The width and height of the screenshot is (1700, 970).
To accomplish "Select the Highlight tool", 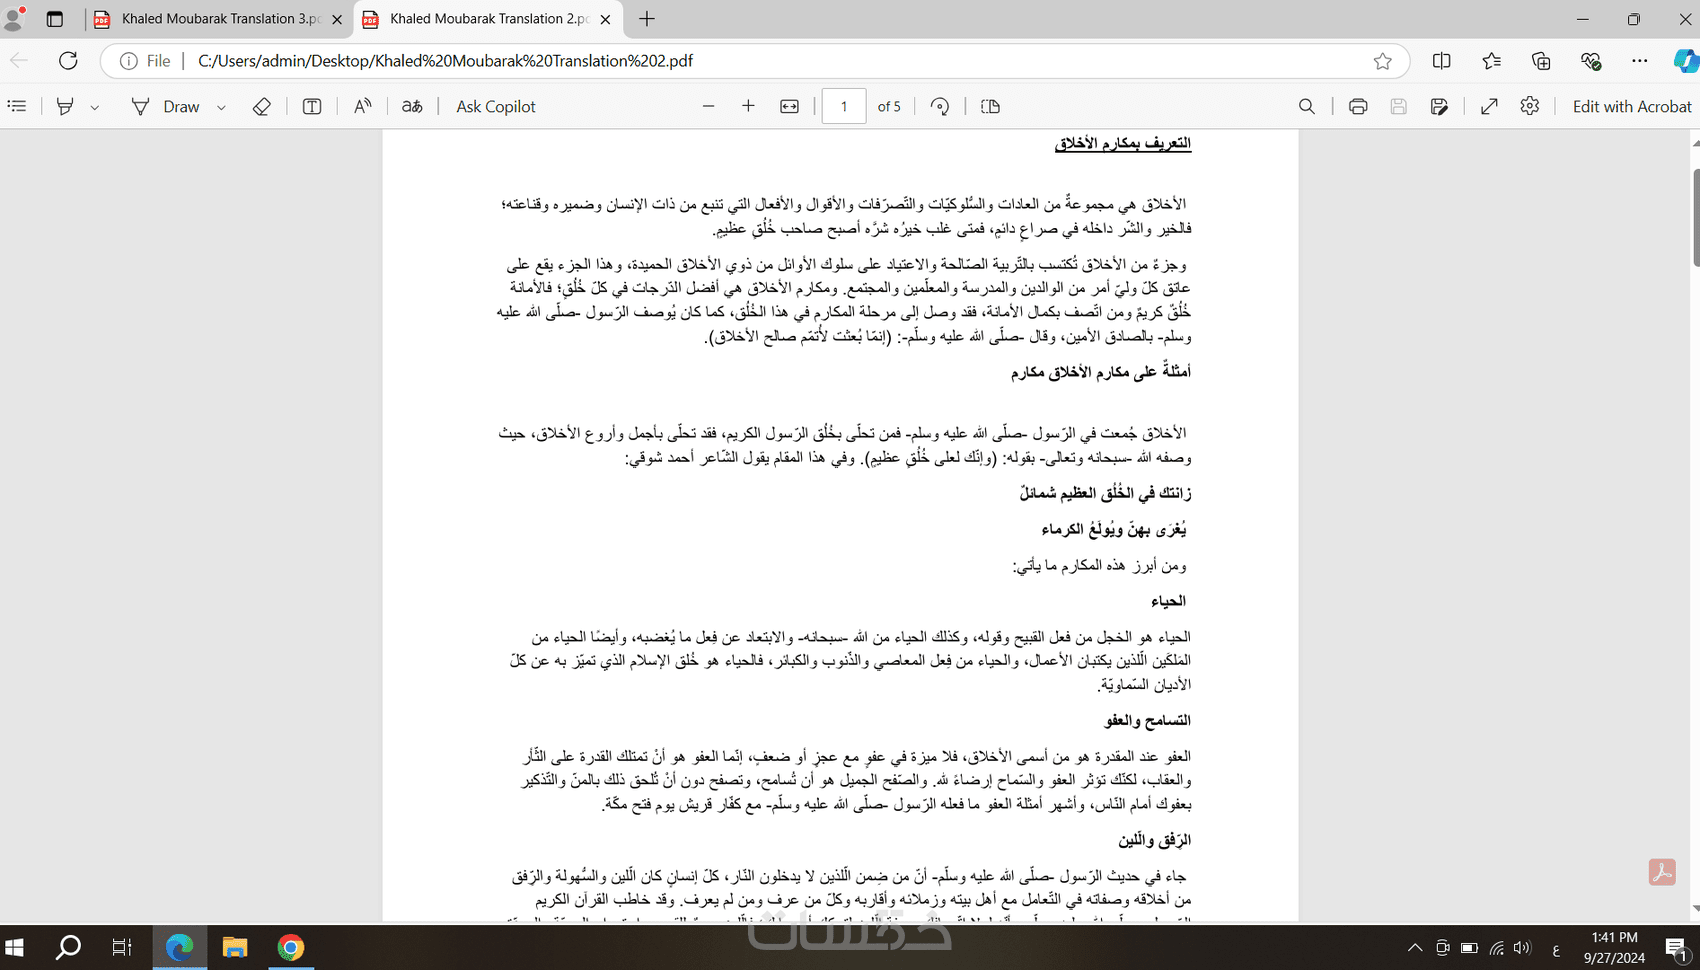I will [x=65, y=106].
